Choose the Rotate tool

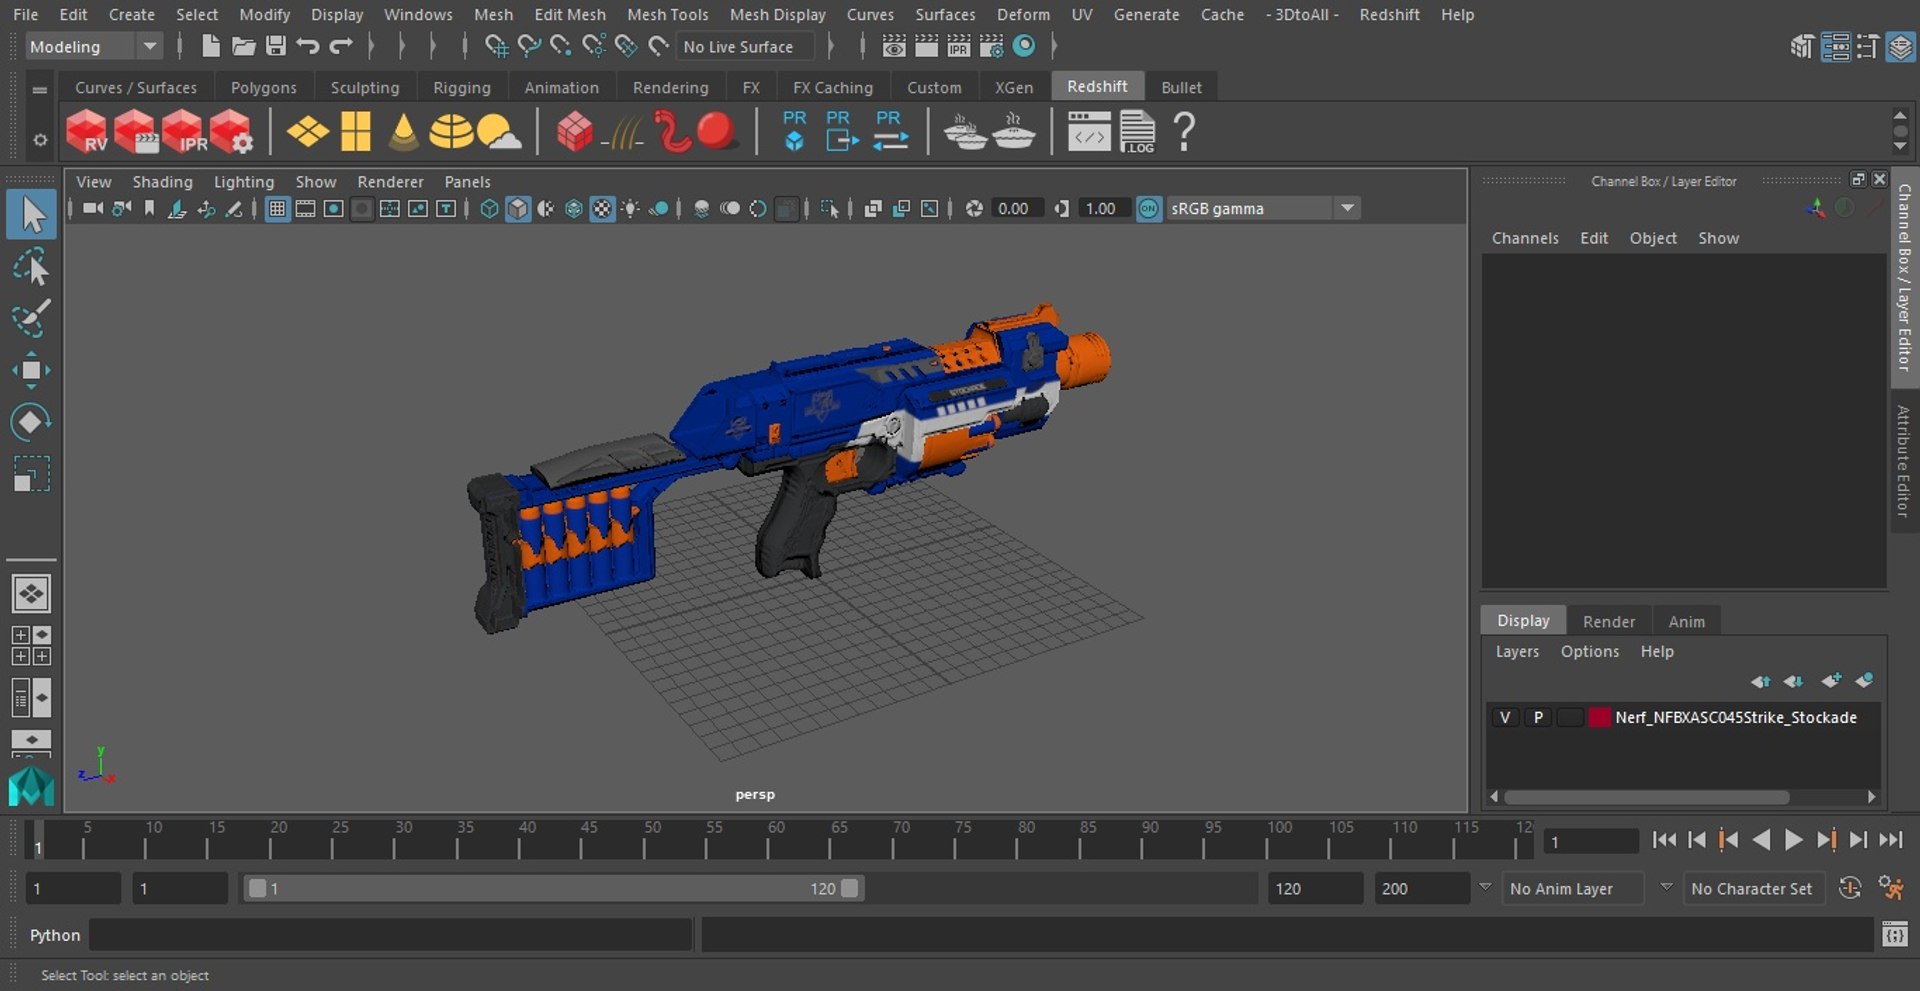(x=31, y=421)
